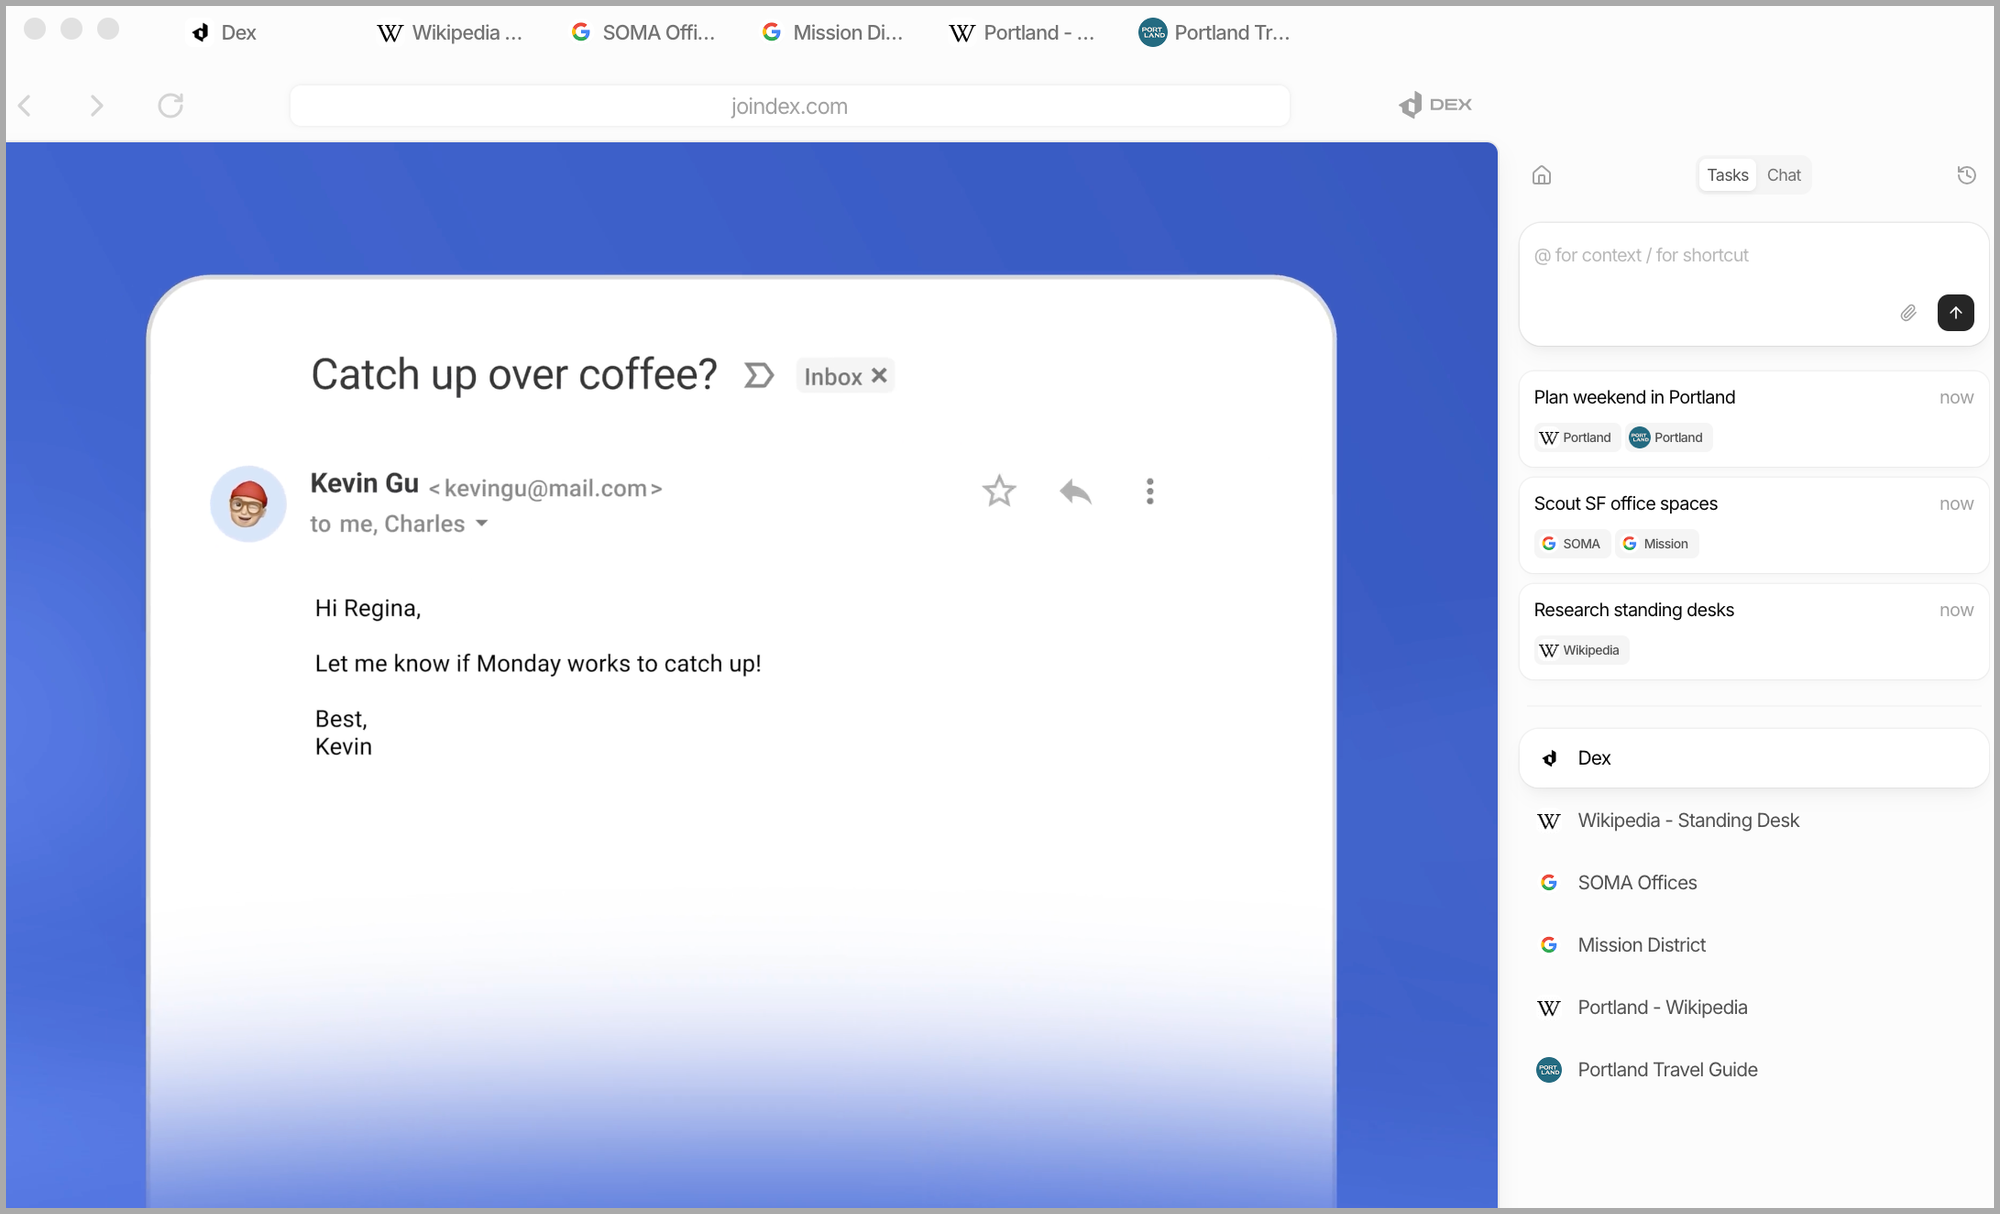Click the SOMA chip under Scout SF
Image resolution: width=2000 pixels, height=1214 pixels.
tap(1571, 544)
